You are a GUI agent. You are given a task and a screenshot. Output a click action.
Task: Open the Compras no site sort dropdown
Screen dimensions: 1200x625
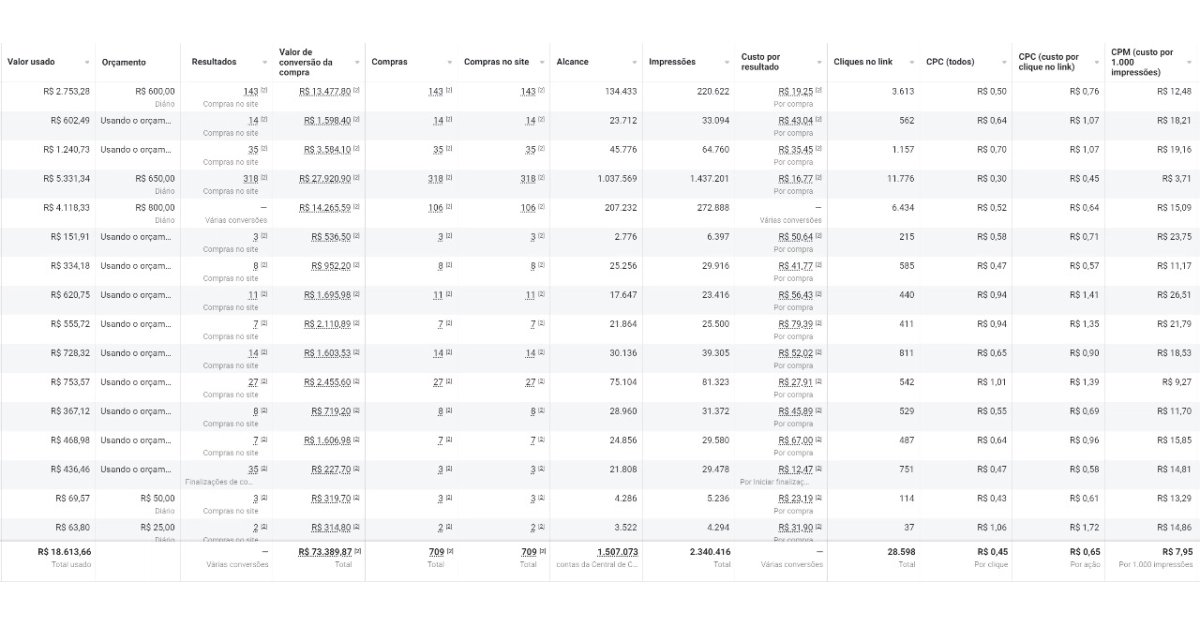[541, 60]
